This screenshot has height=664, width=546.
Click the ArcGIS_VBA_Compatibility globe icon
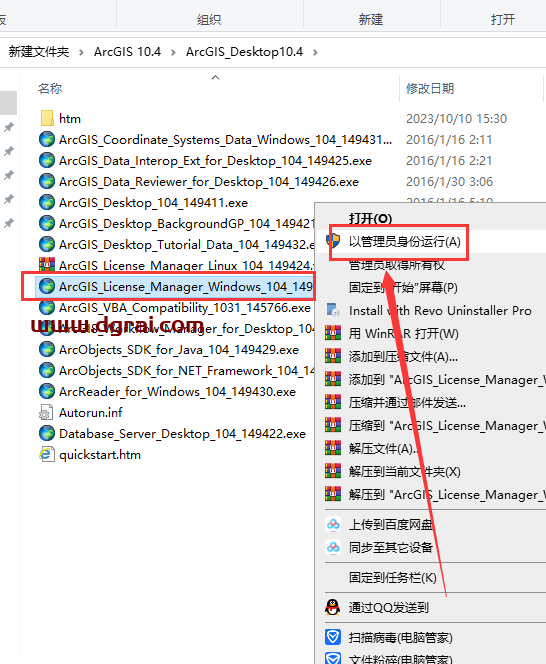(47, 307)
